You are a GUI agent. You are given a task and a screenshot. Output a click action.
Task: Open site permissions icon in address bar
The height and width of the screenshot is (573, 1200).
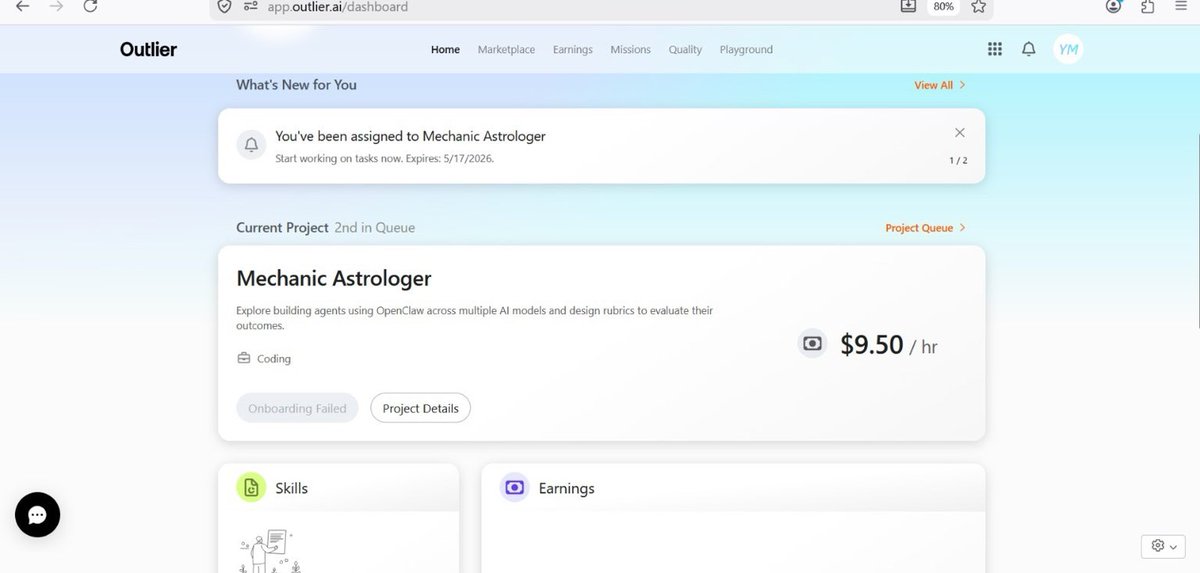(249, 6)
